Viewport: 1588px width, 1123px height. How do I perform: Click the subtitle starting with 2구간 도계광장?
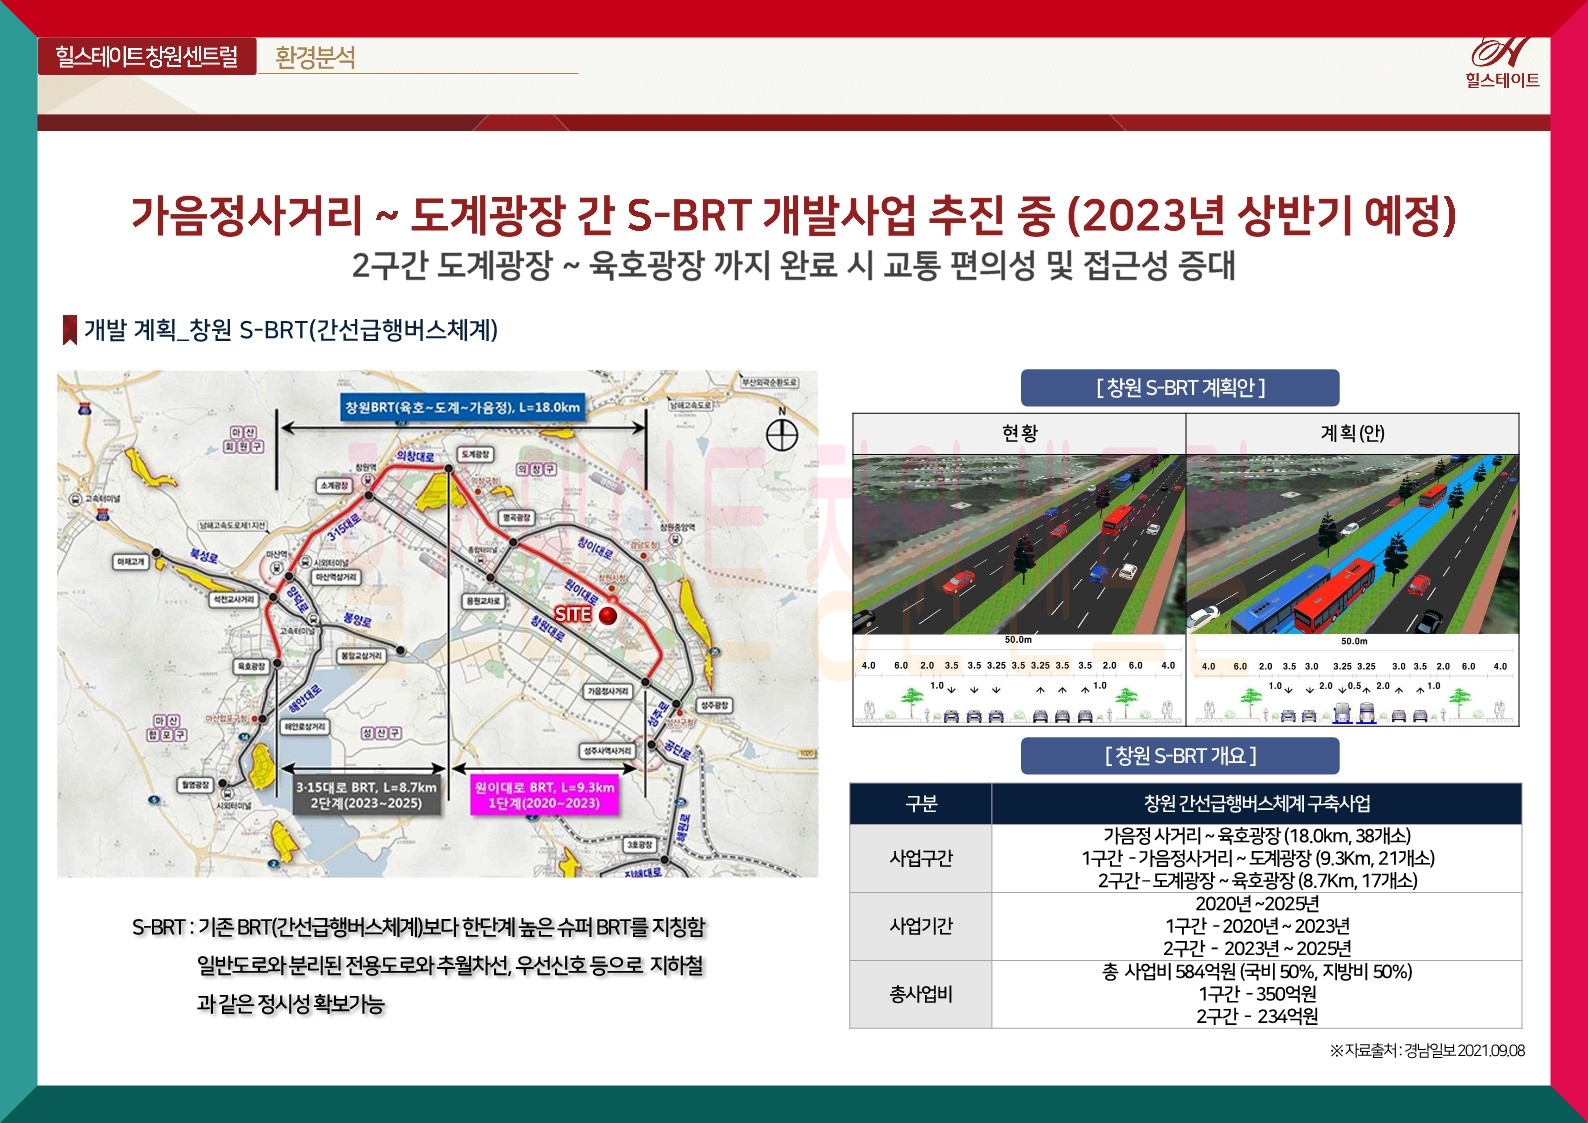(794, 265)
